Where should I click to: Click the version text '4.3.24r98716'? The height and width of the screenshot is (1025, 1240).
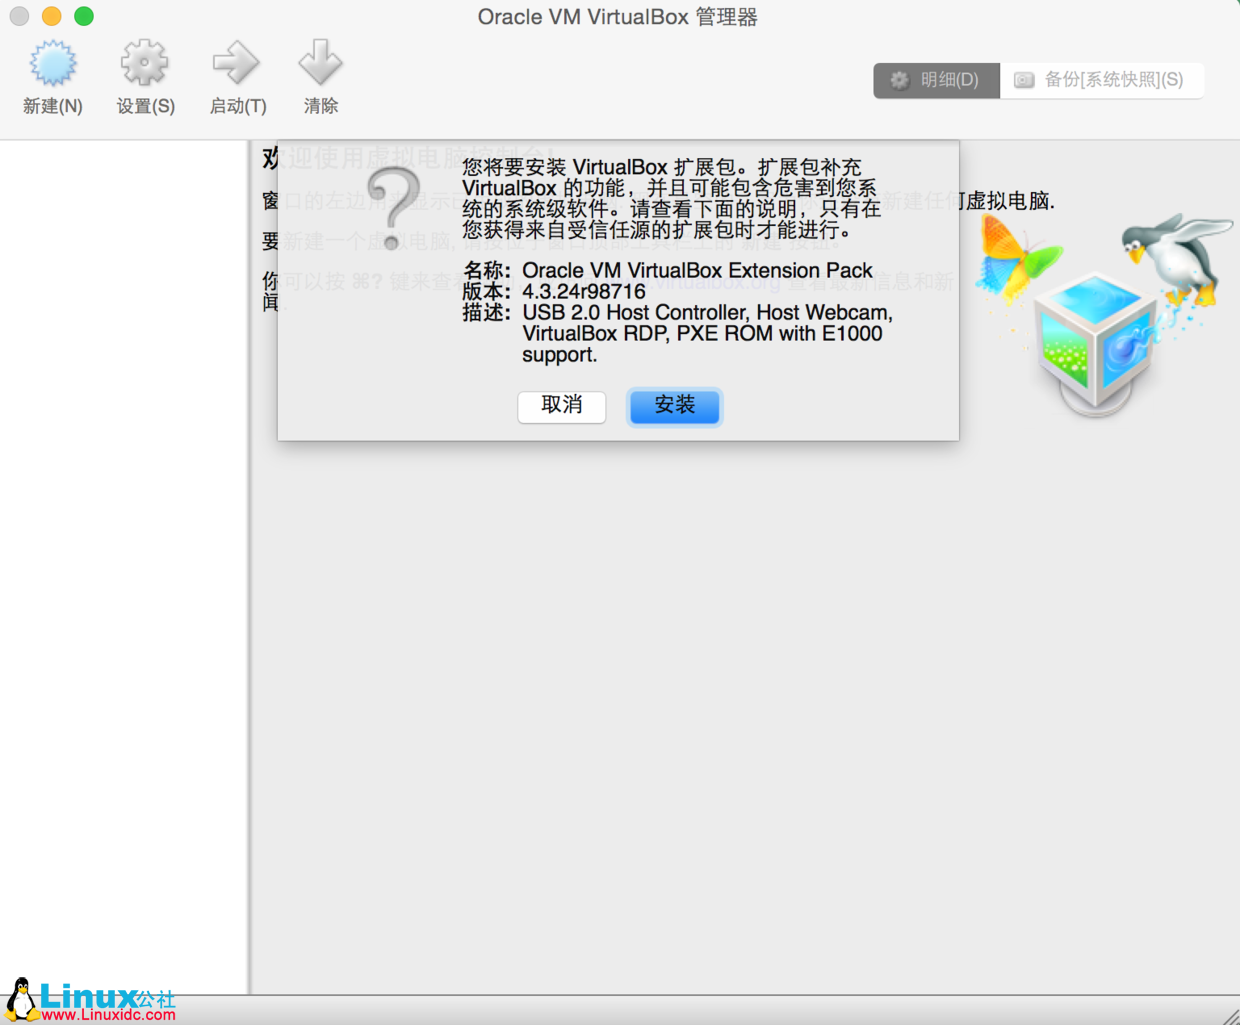point(584,291)
